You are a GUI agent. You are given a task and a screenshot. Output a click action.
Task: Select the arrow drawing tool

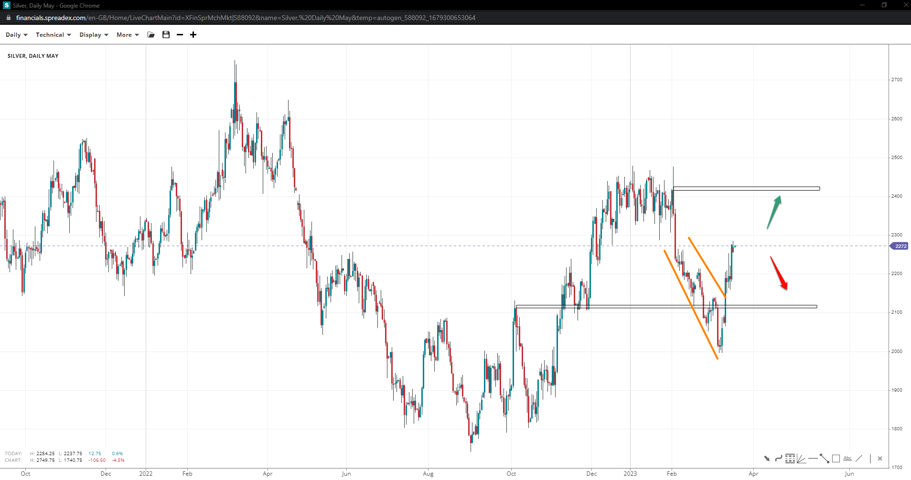coord(767,459)
